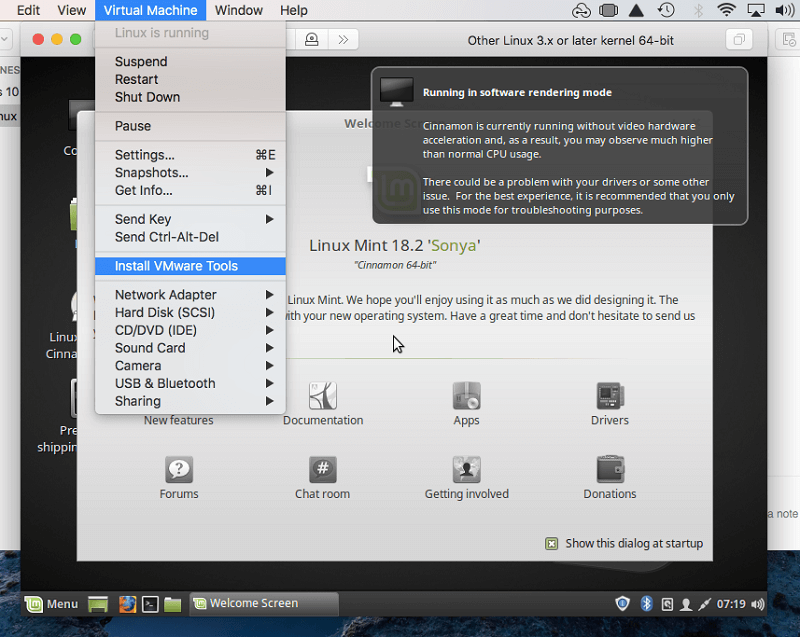Open the Drivers icon in Welcome Screen
The width and height of the screenshot is (800, 637).
[610, 396]
